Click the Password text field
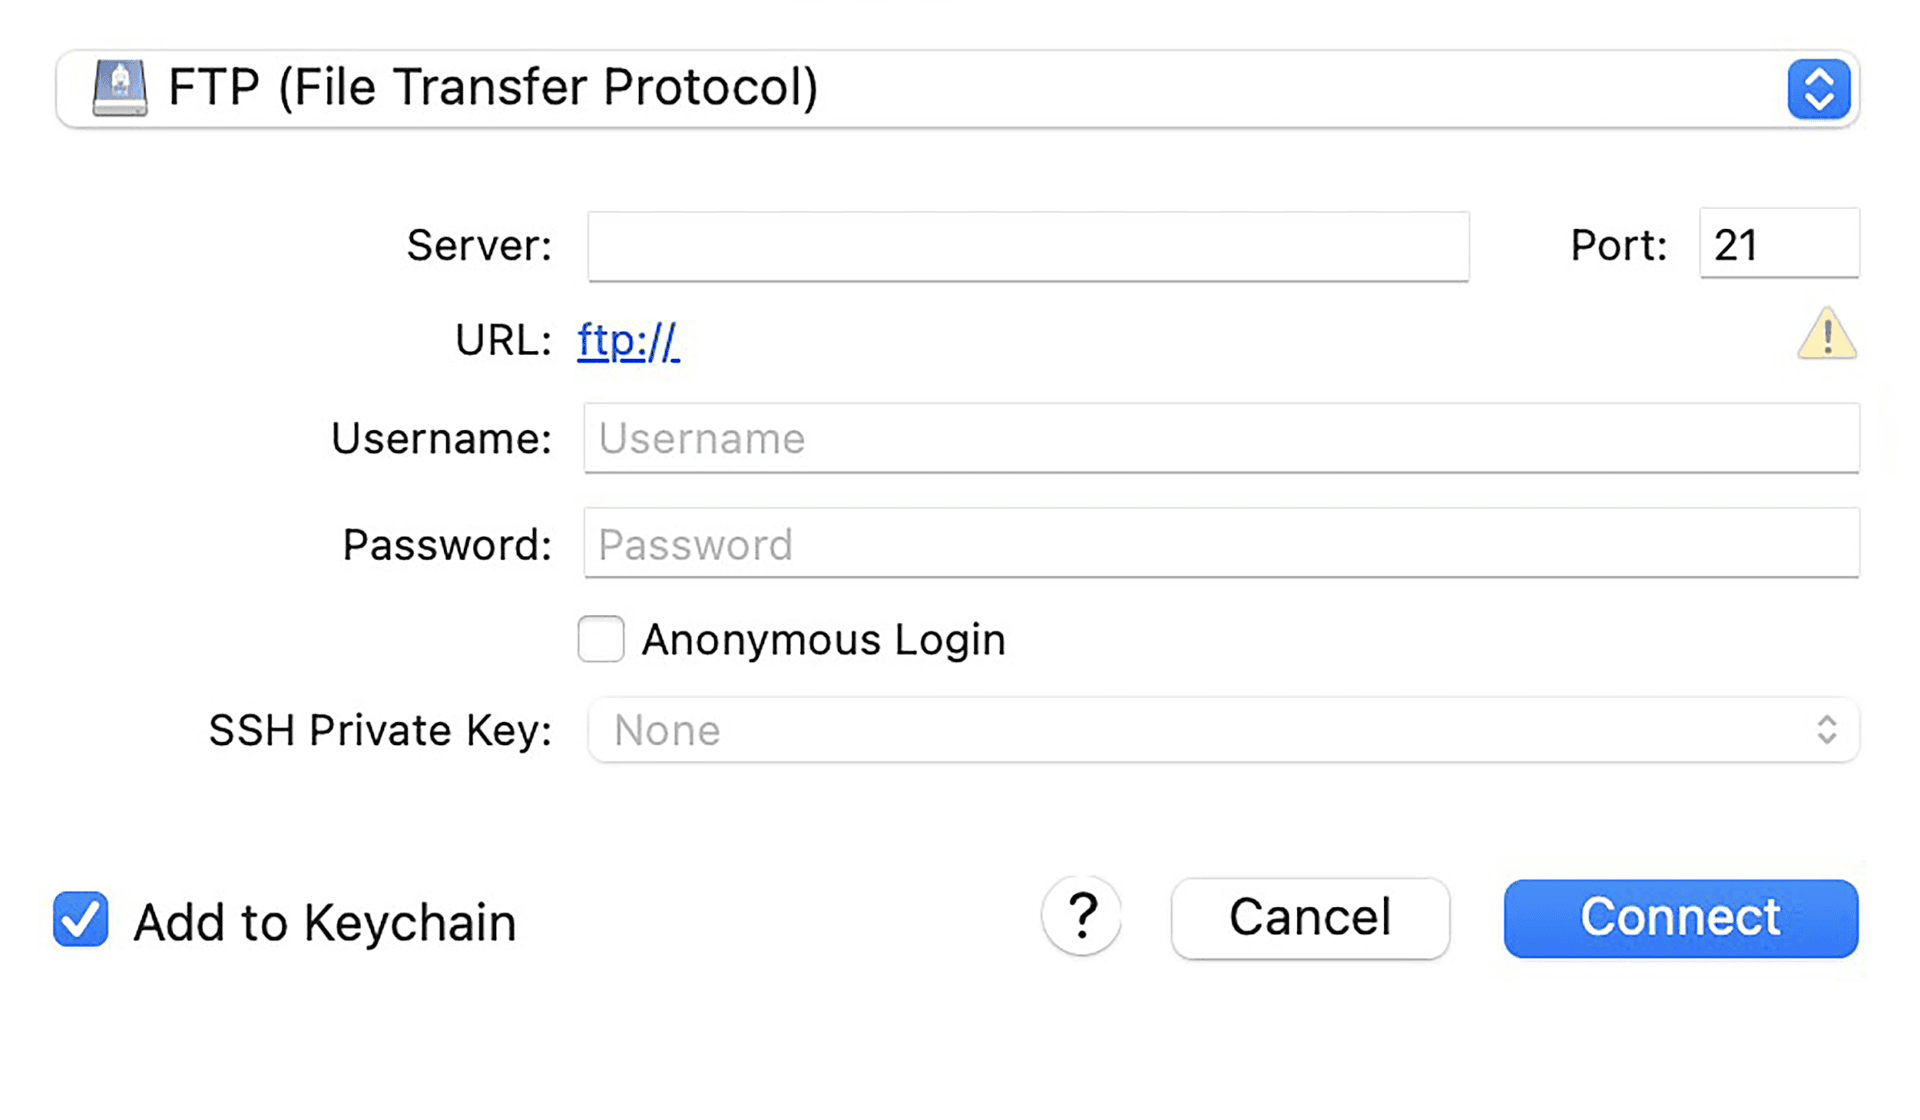Viewport: 1920px width, 1120px height. click(x=1220, y=544)
